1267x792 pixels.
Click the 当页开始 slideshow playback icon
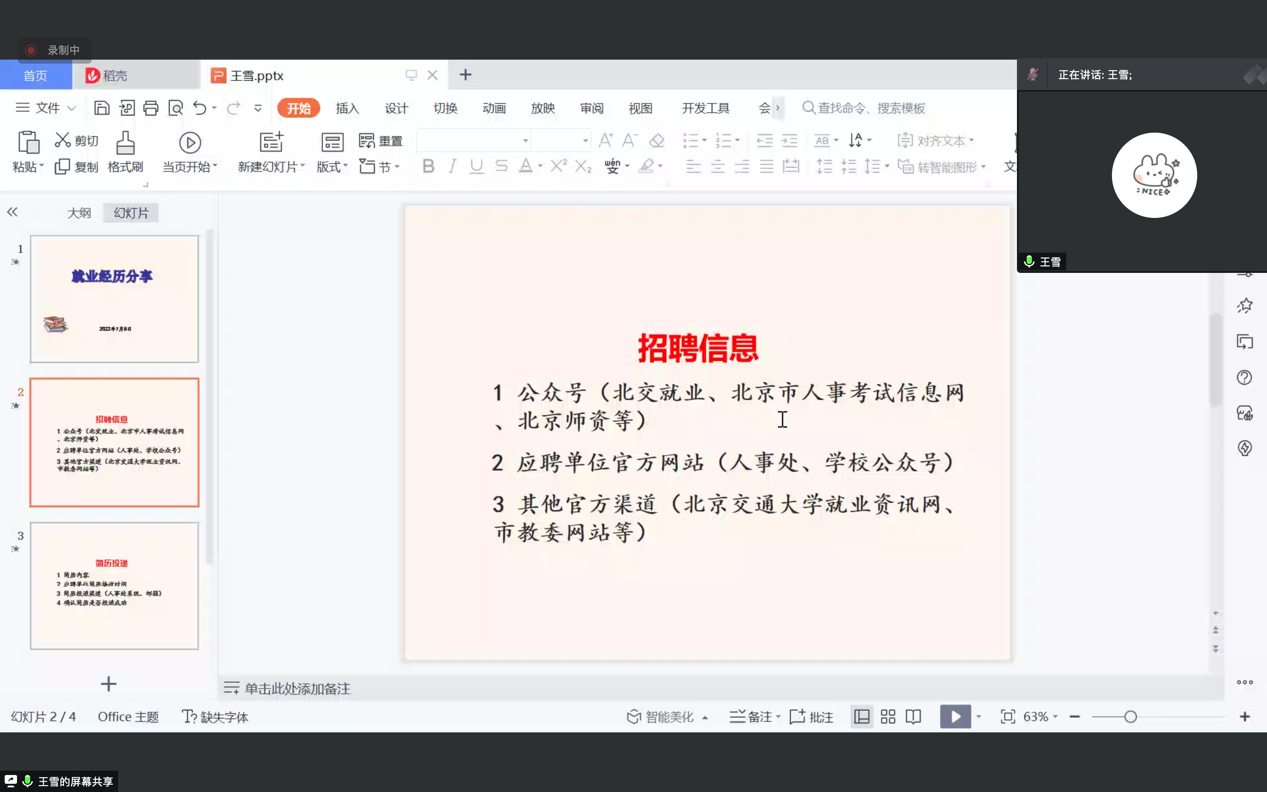[x=190, y=143]
